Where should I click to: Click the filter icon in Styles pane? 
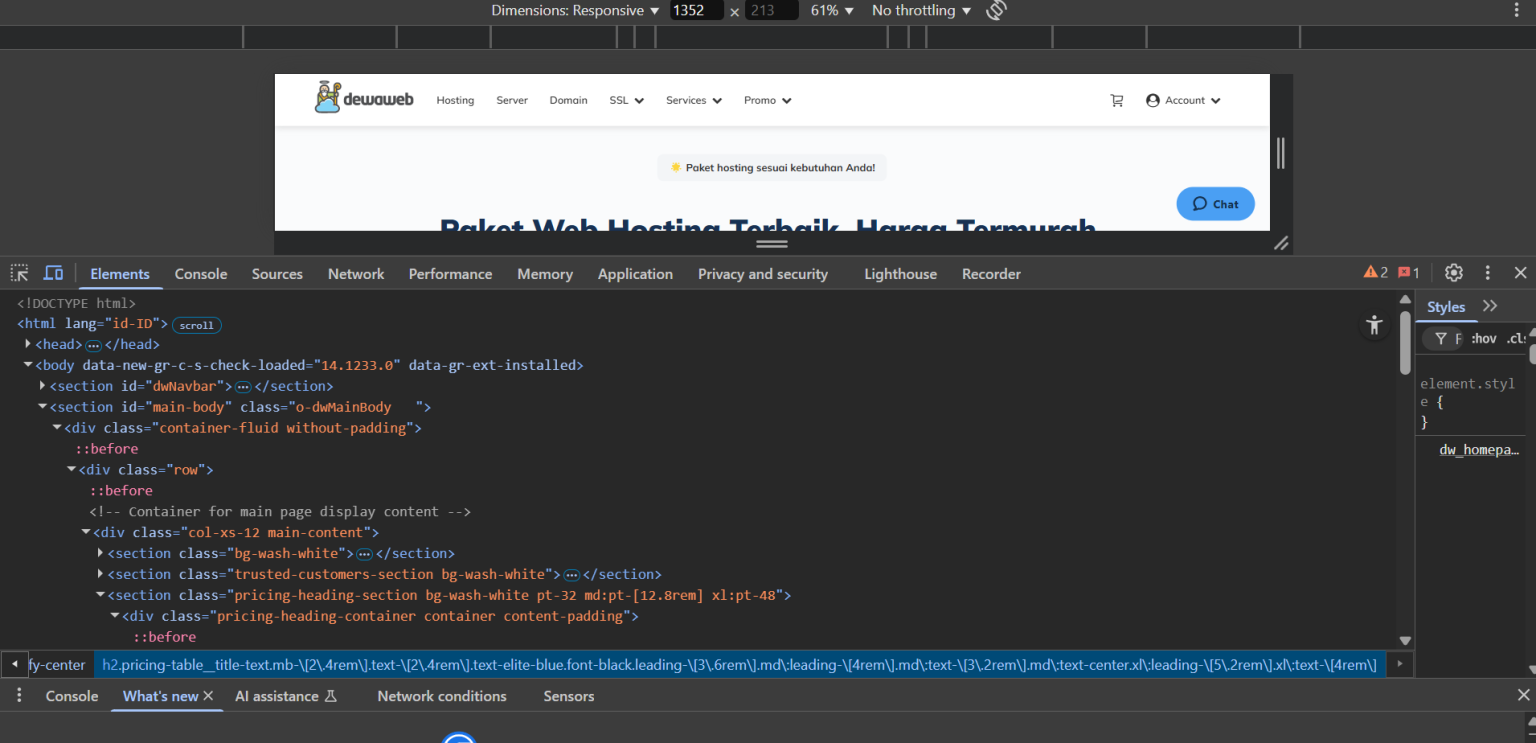tap(1441, 338)
